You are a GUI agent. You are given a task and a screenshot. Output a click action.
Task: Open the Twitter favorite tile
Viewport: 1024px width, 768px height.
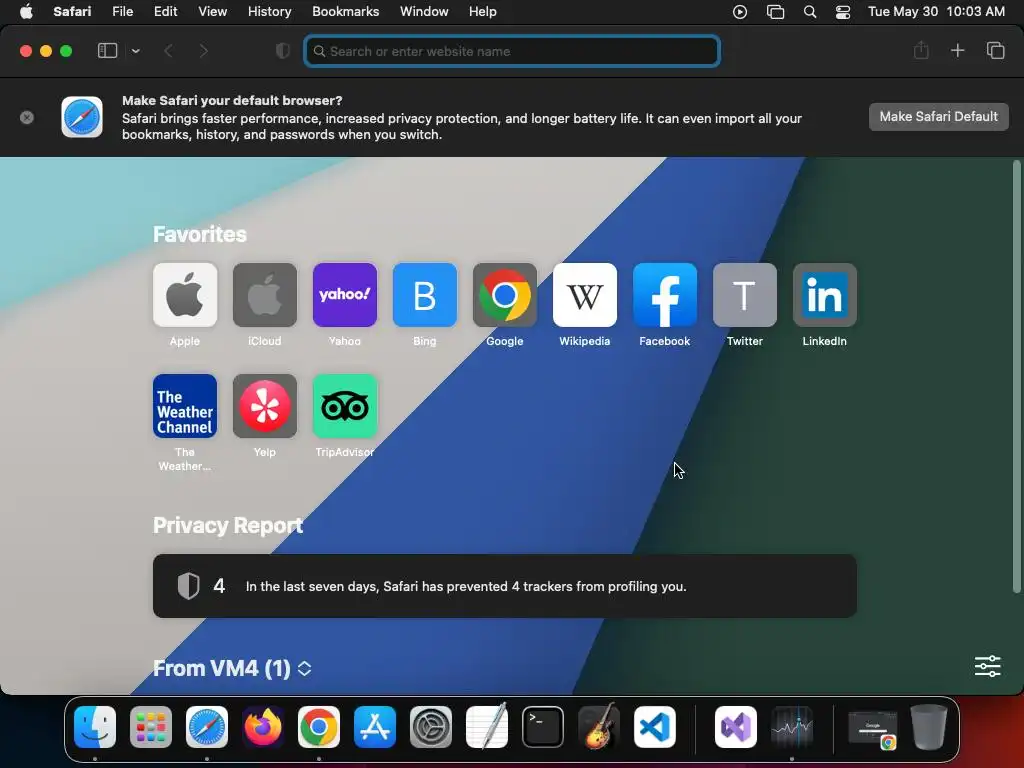coord(744,295)
